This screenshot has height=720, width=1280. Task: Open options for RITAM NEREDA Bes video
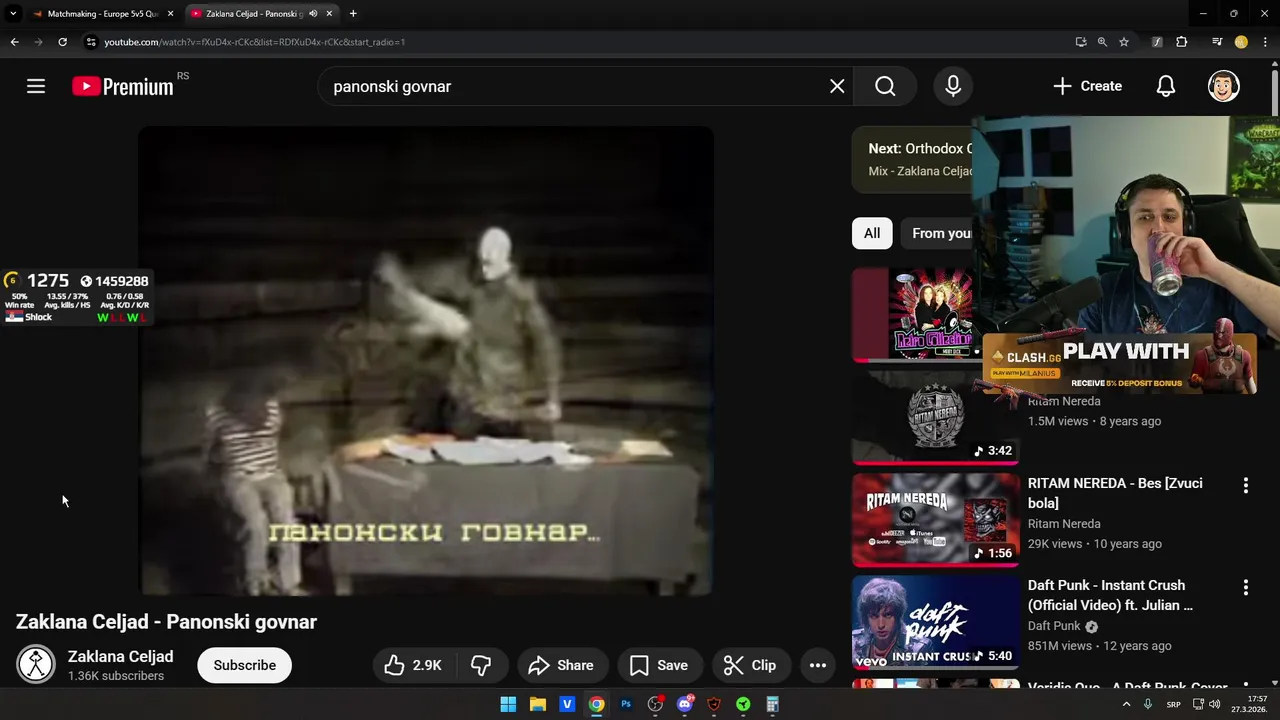1245,485
